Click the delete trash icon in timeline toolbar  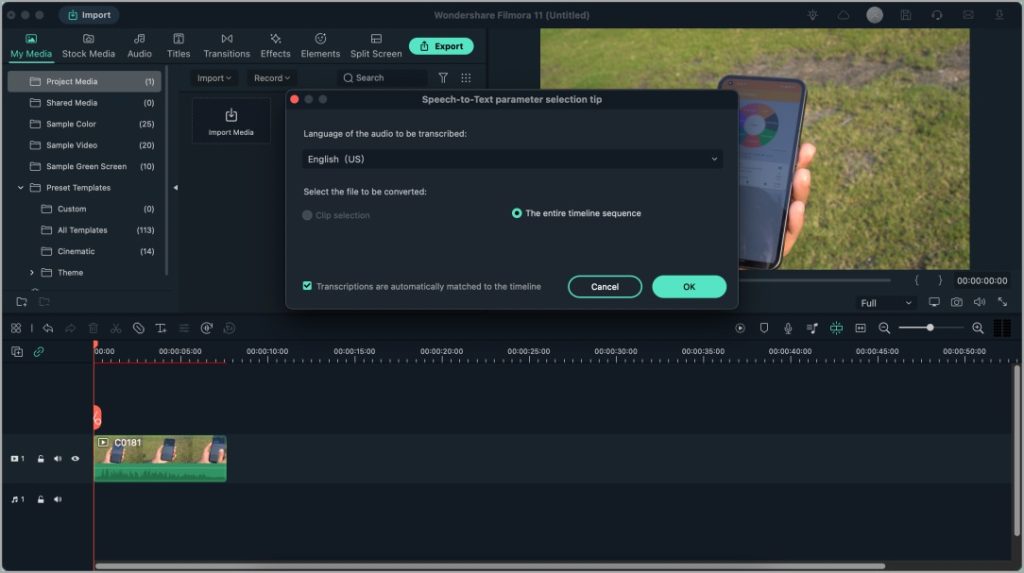click(x=93, y=329)
